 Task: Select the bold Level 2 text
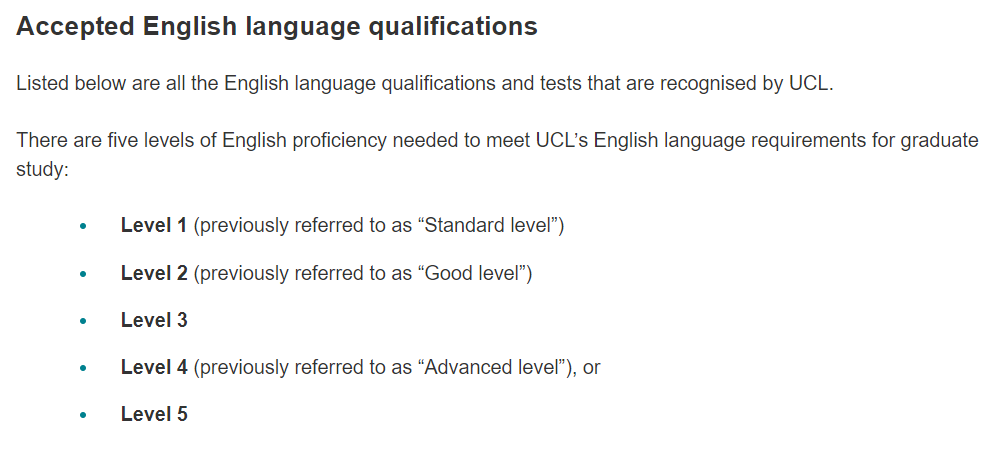(154, 273)
